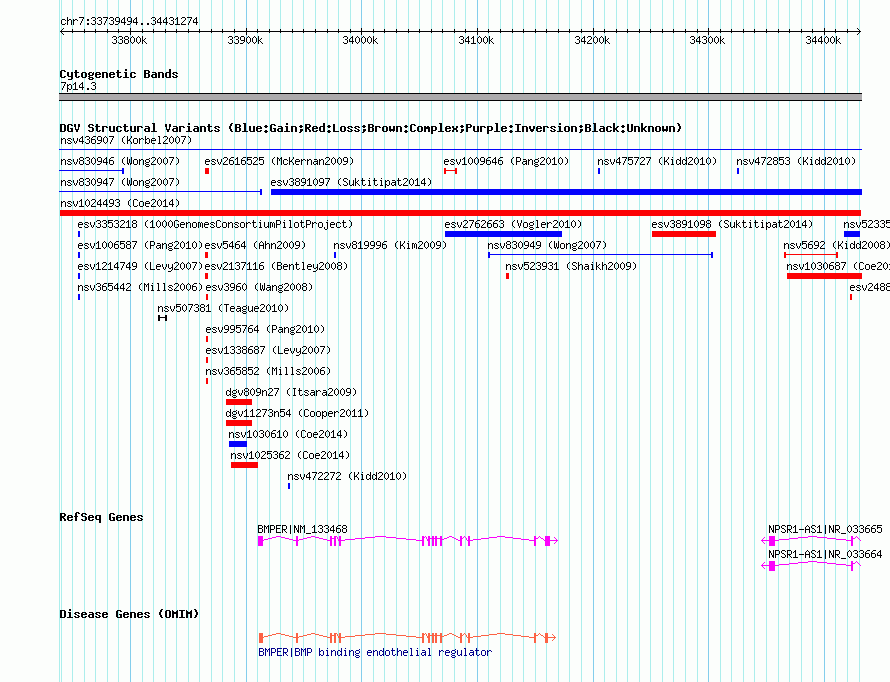Click dgv809n27 (Itsara2009) label

[x=291, y=392]
